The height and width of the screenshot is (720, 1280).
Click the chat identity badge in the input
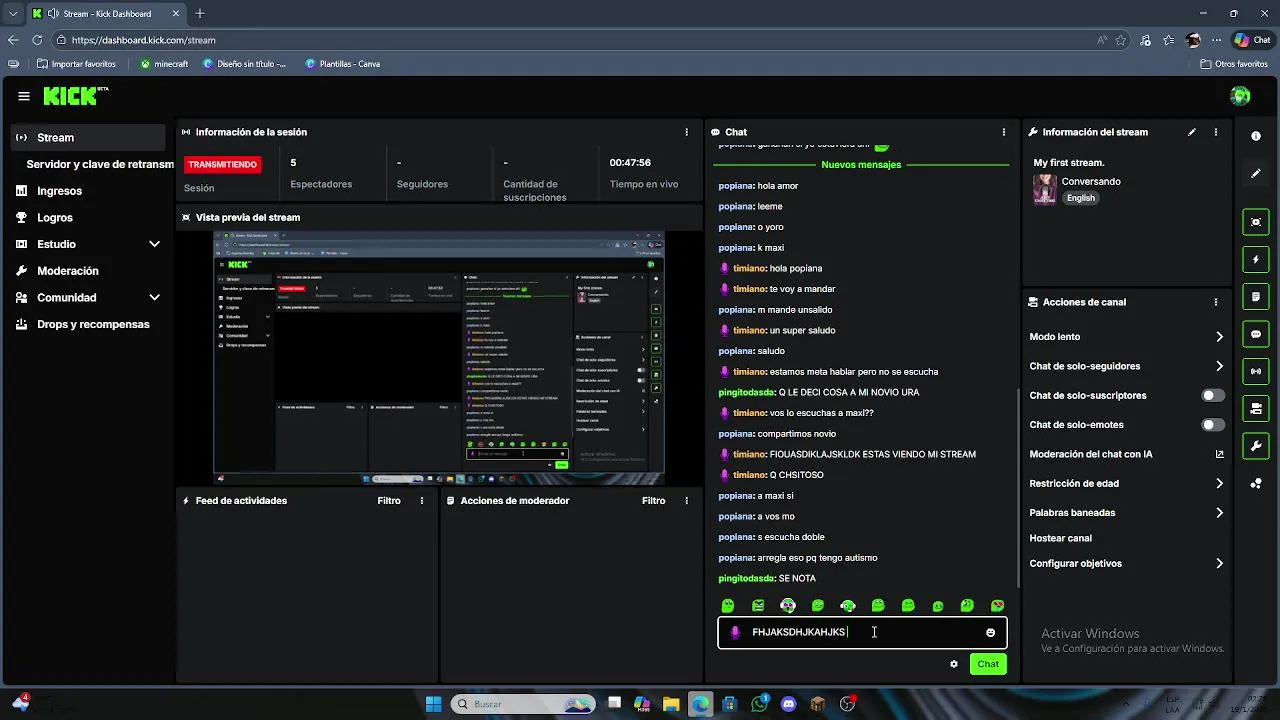pos(736,632)
